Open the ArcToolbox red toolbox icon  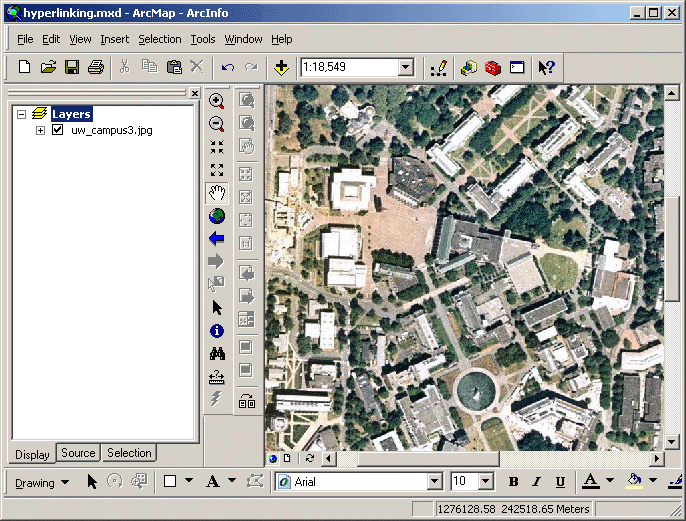492,68
